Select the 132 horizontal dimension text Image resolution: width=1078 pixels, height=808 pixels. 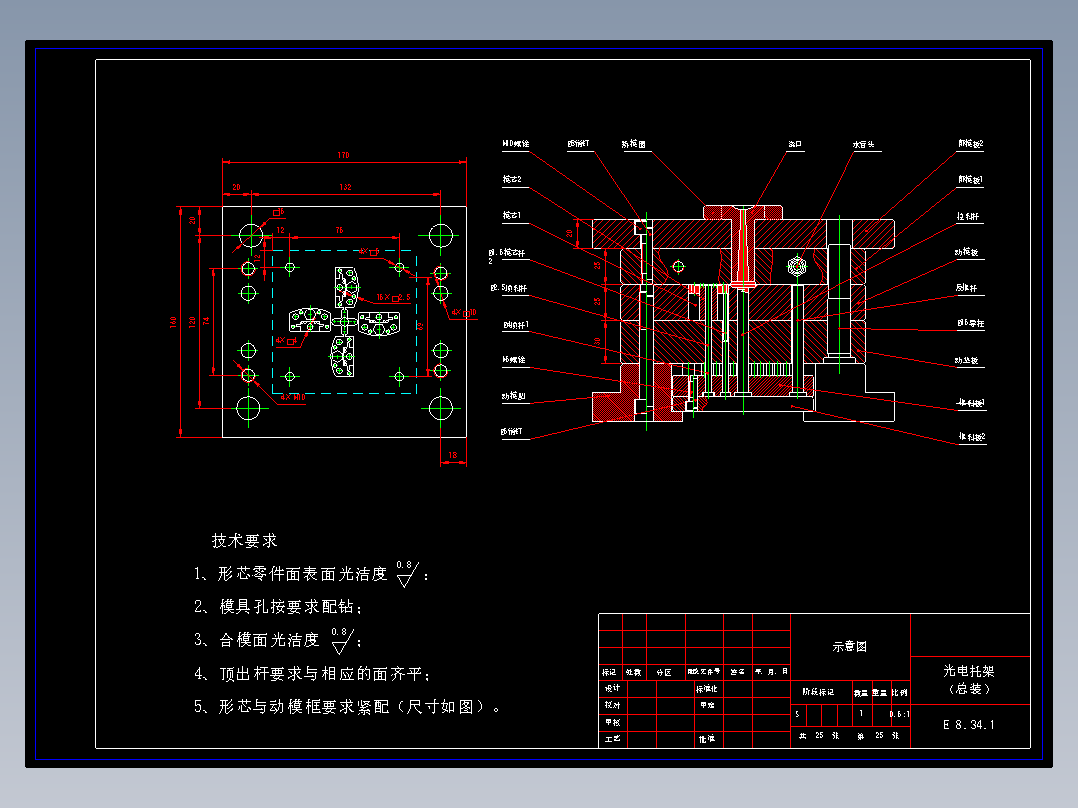[x=345, y=186]
